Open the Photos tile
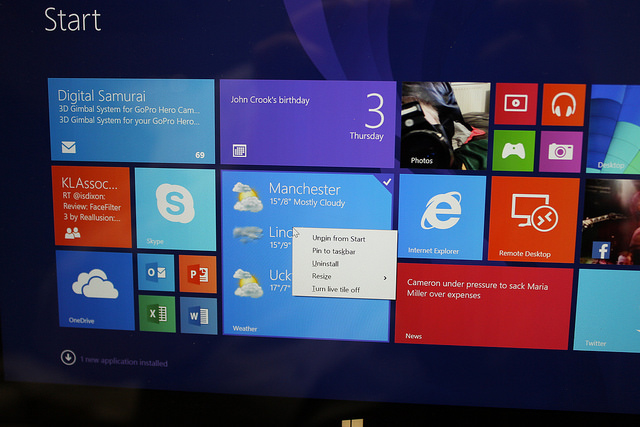 pyautogui.click(x=445, y=126)
